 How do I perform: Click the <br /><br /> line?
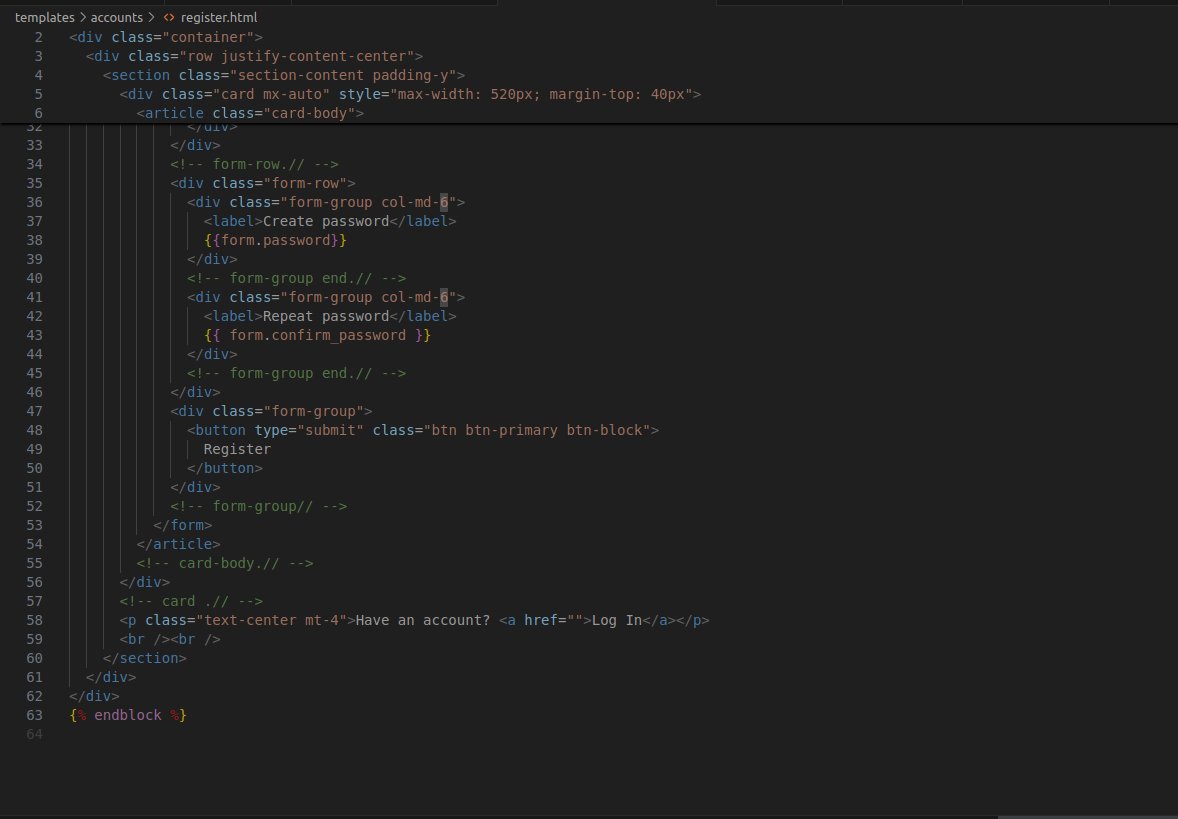(x=170, y=639)
